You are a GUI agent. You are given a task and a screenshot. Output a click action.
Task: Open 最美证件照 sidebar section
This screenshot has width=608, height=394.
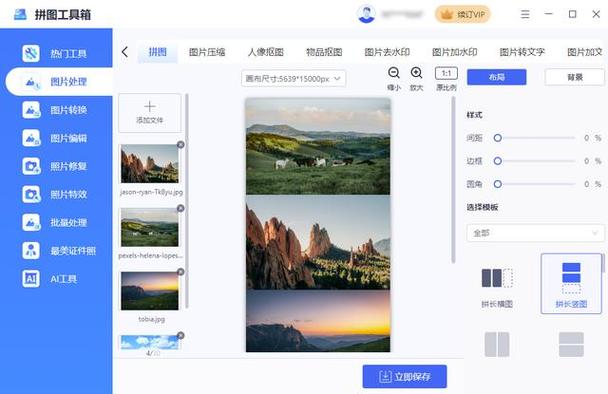tap(58, 251)
